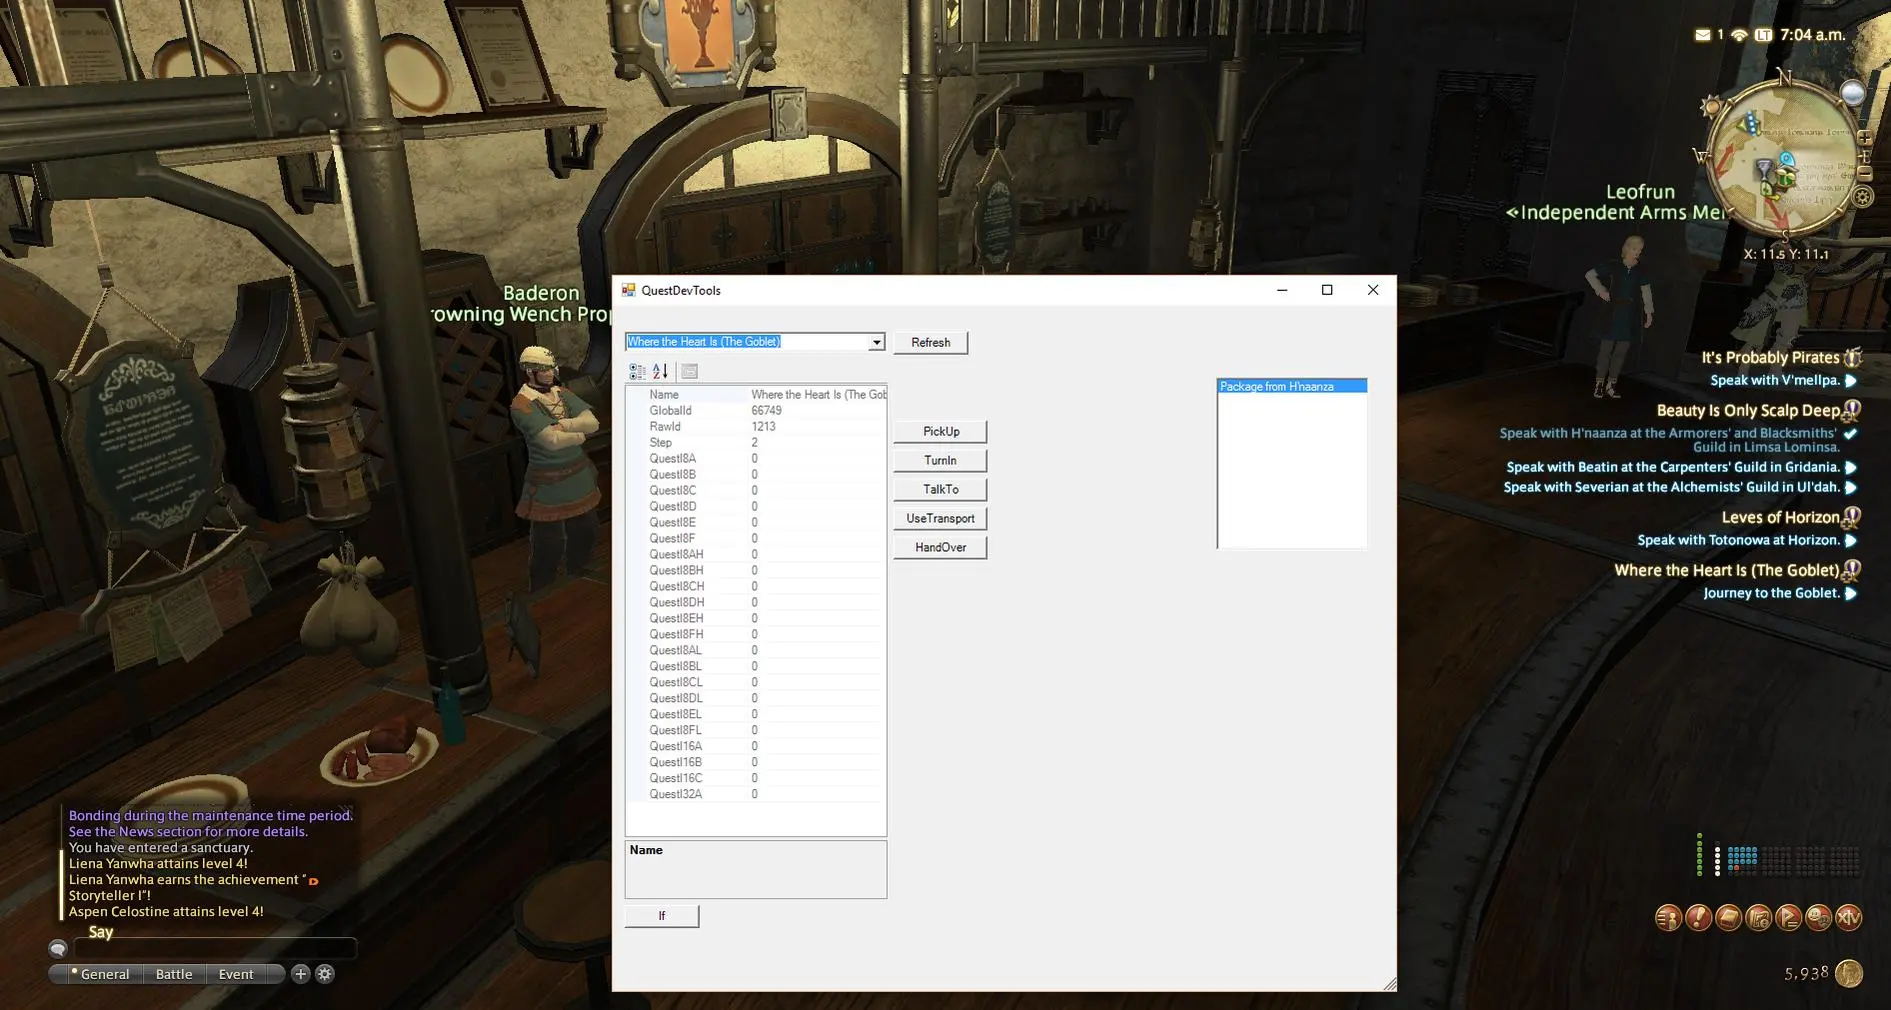Open the mail envelope icon in status bar

point(1702,35)
